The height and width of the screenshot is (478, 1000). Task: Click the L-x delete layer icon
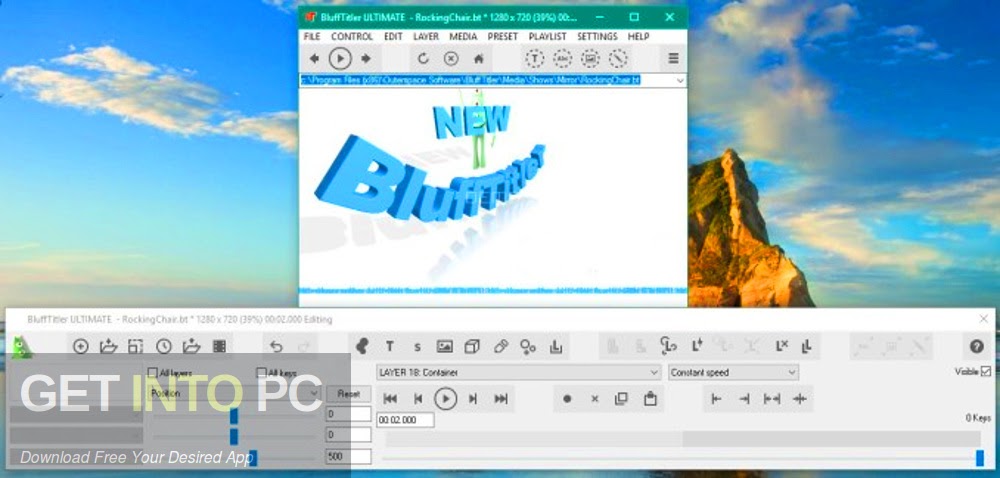pos(782,346)
